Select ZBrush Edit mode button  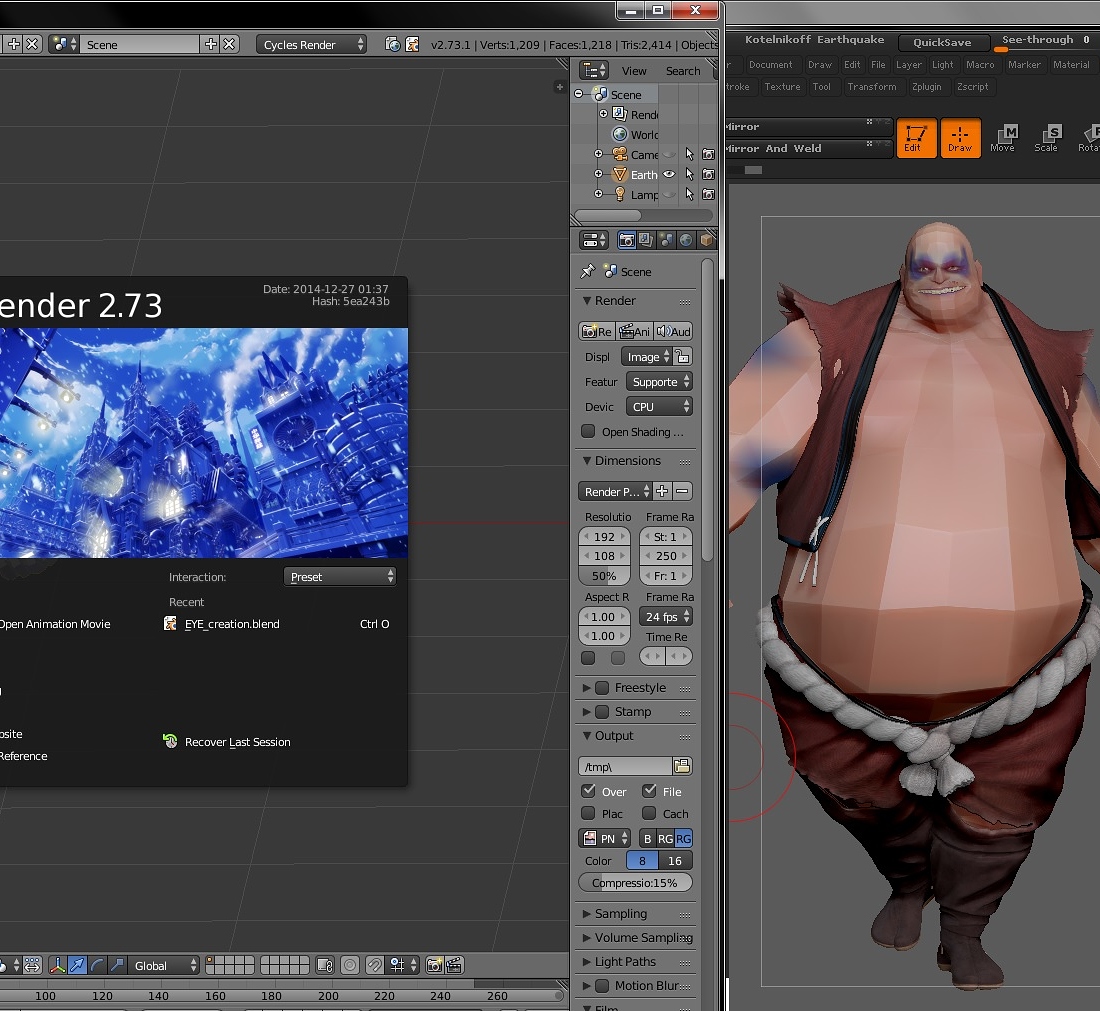tap(916, 138)
